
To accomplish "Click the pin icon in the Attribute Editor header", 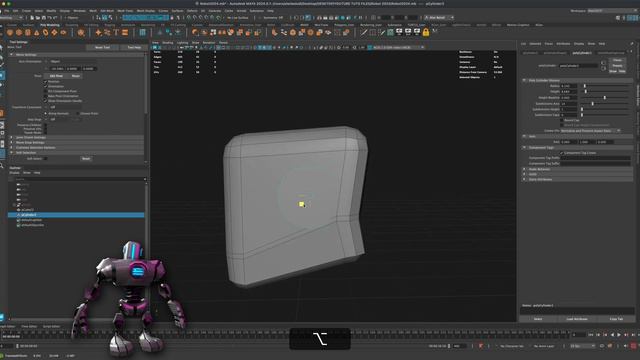I will pyautogui.click(x=632, y=44).
